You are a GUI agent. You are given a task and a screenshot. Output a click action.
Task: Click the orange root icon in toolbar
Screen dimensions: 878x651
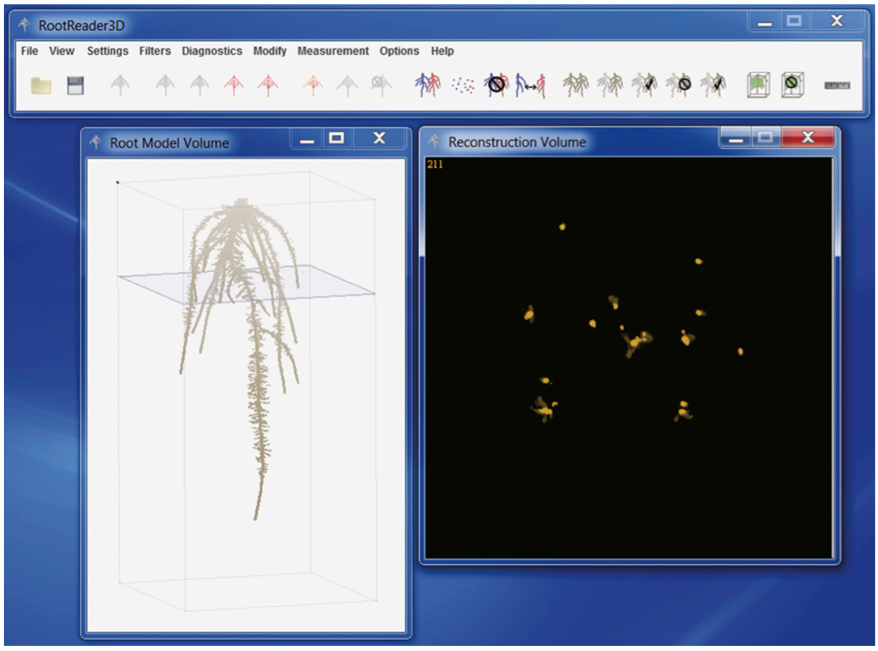coord(312,85)
